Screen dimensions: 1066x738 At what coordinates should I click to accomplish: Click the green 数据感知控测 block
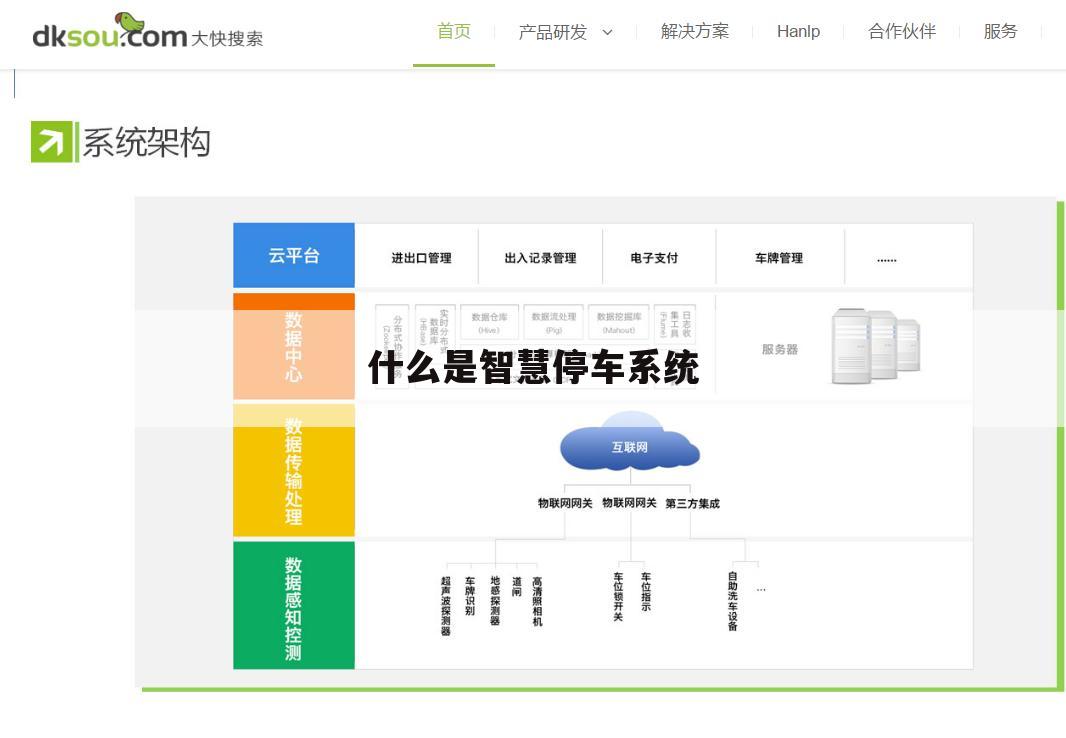[294, 605]
